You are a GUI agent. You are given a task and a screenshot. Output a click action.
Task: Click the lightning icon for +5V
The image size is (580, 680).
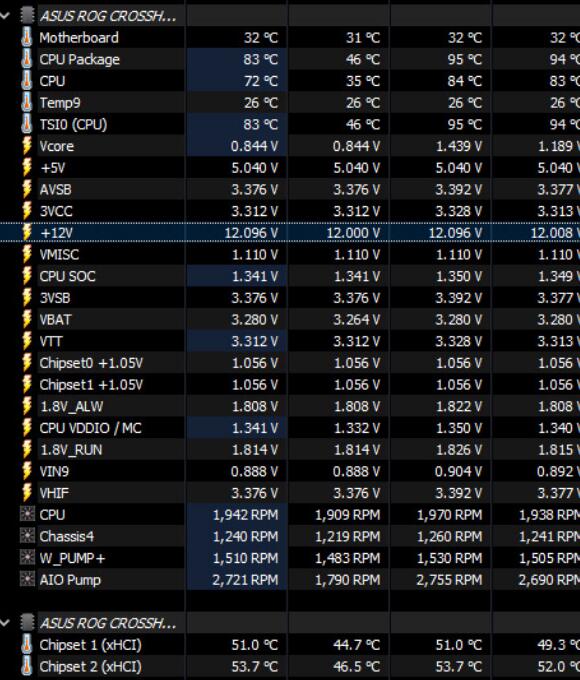[x=27, y=167]
